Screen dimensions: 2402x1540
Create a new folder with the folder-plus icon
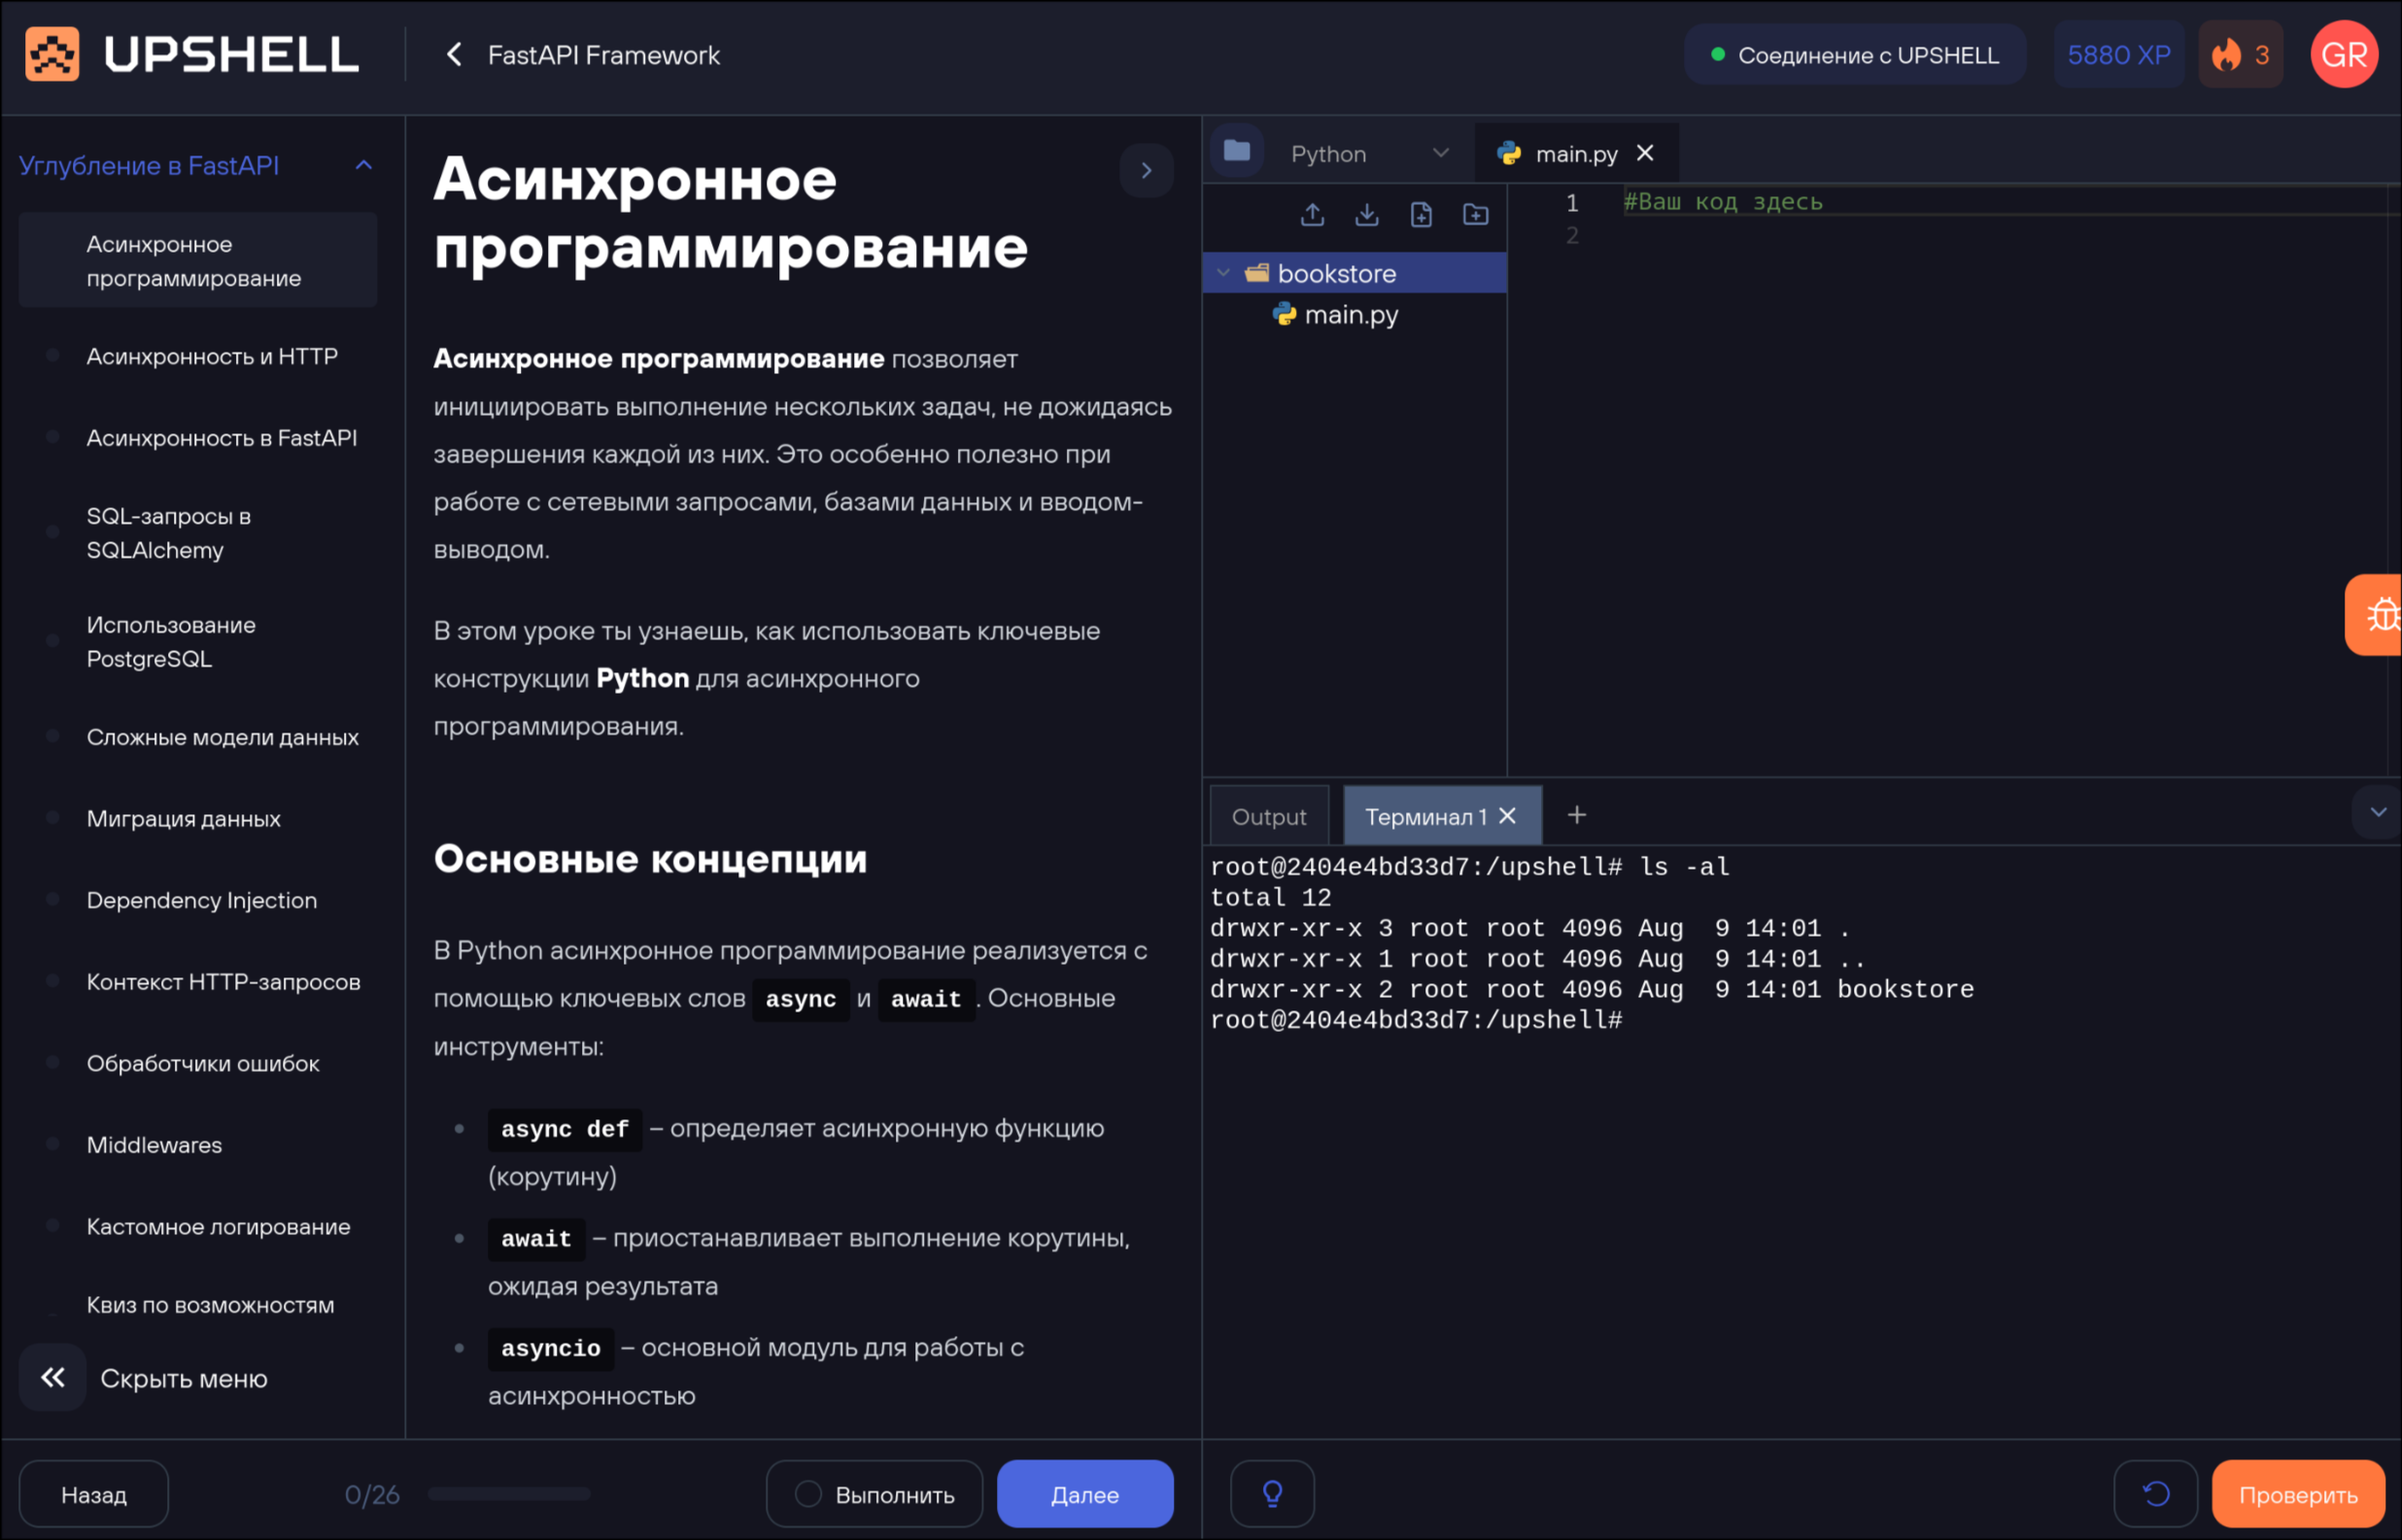[x=1475, y=214]
